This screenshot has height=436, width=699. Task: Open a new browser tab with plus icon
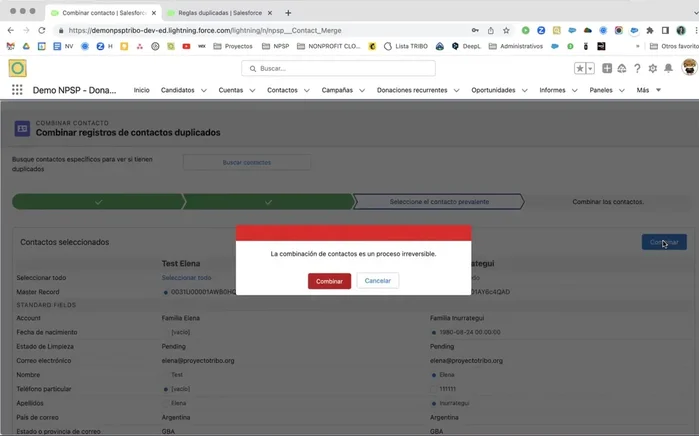point(288,13)
